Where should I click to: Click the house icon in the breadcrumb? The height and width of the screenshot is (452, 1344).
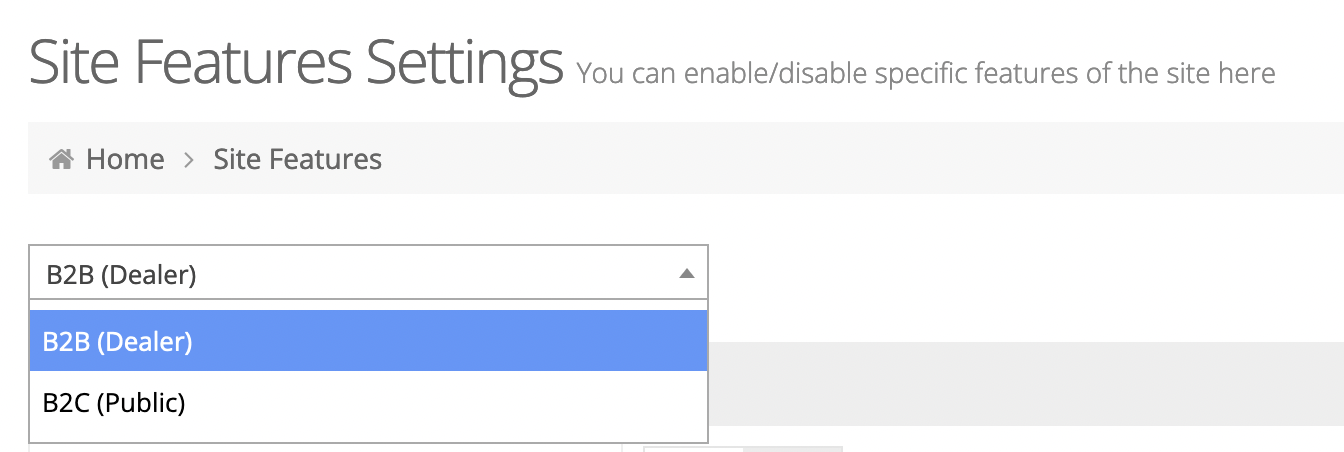coord(62,159)
